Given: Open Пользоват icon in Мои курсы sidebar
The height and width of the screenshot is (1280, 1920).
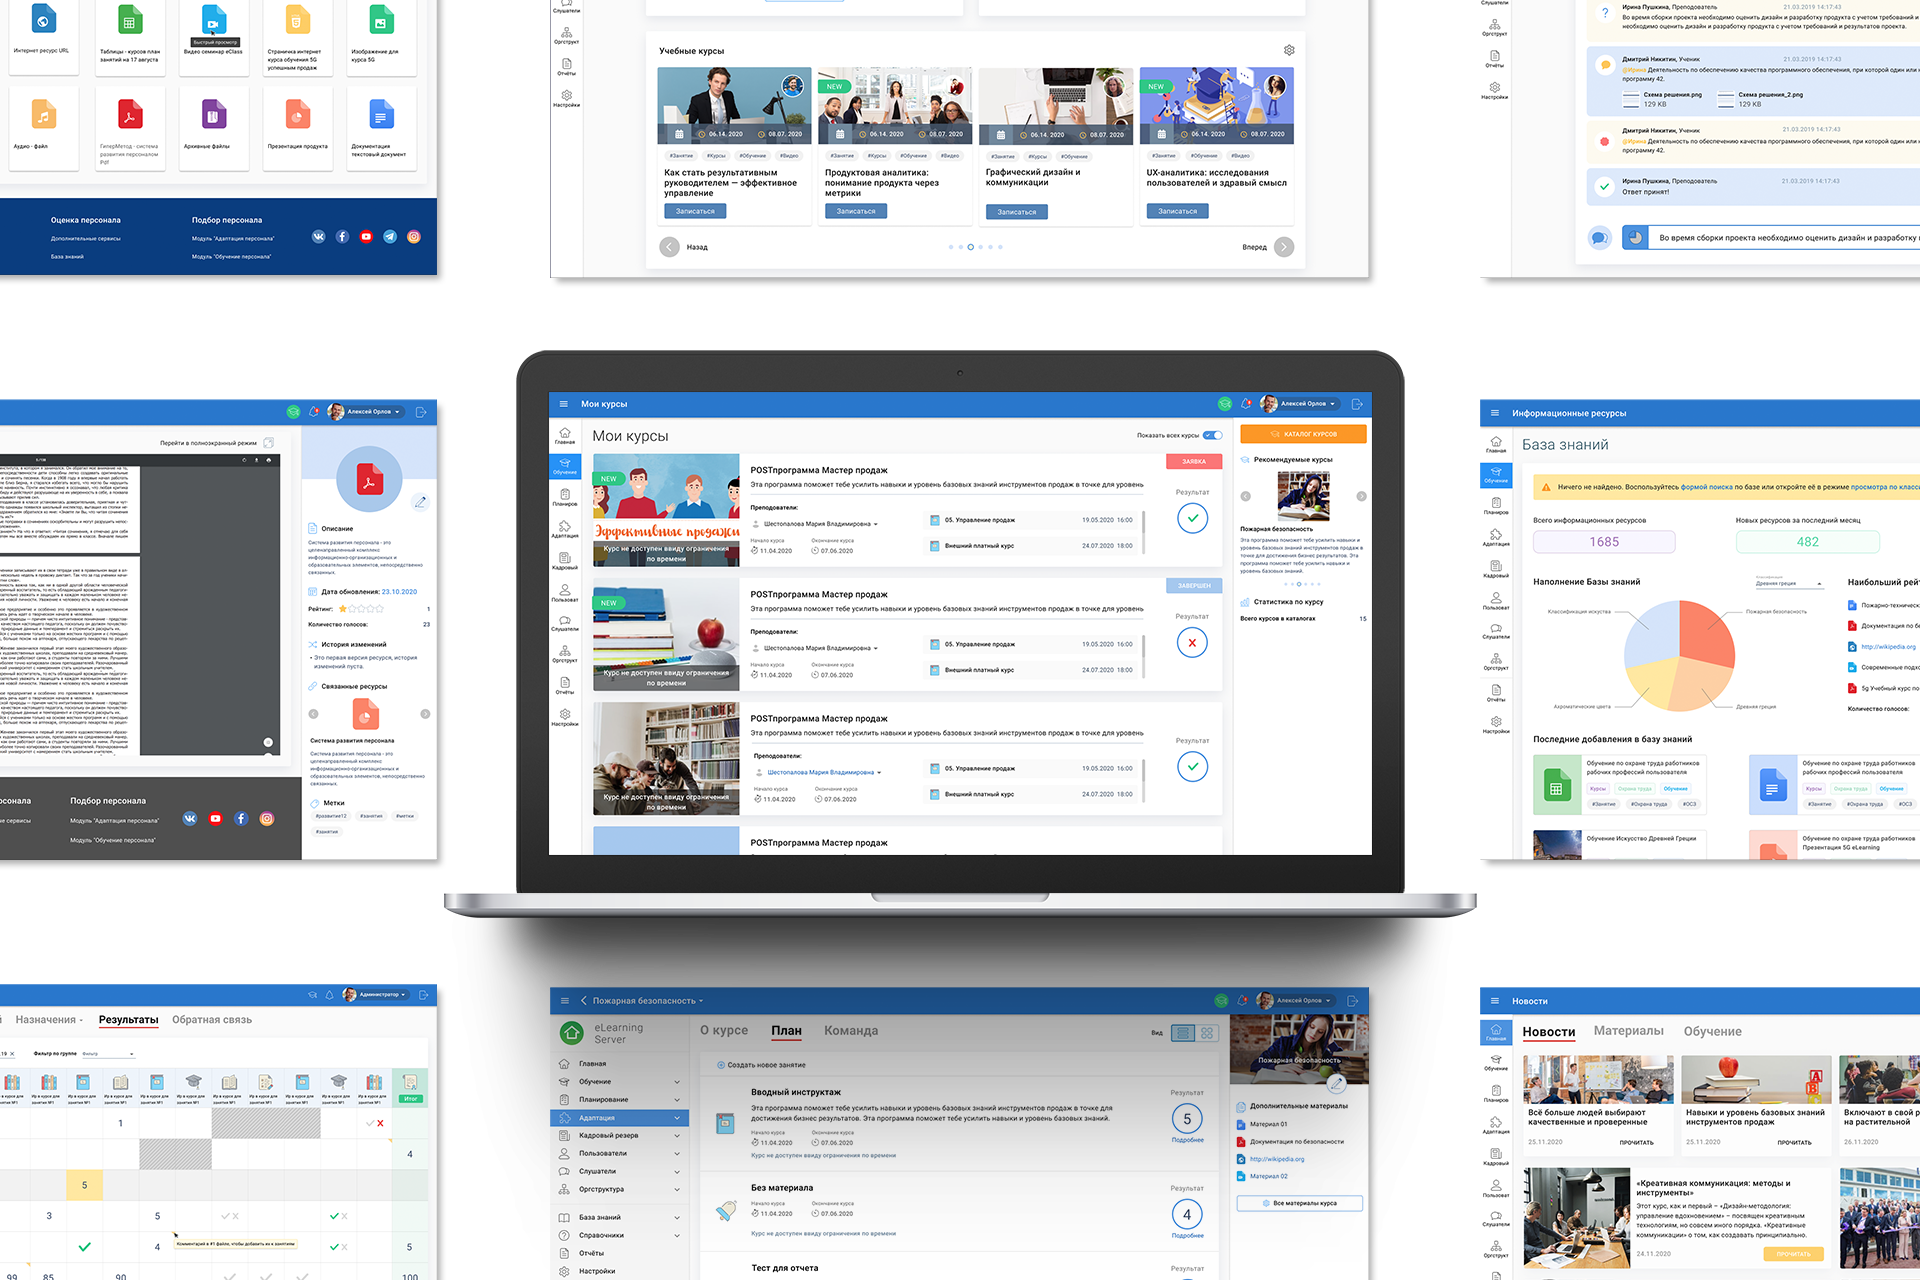Looking at the screenshot, I should pos(565,593).
